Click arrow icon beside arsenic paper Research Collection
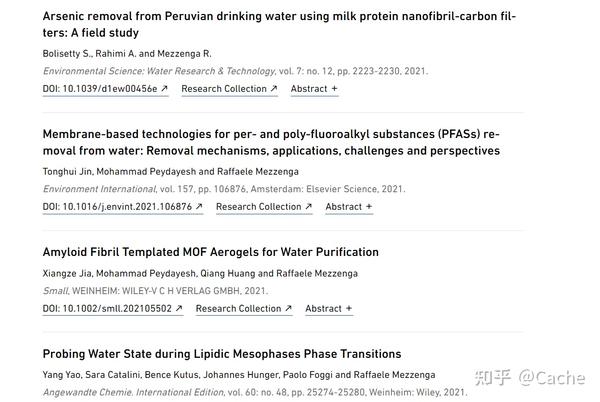The height and width of the screenshot is (402, 600). 274,89
